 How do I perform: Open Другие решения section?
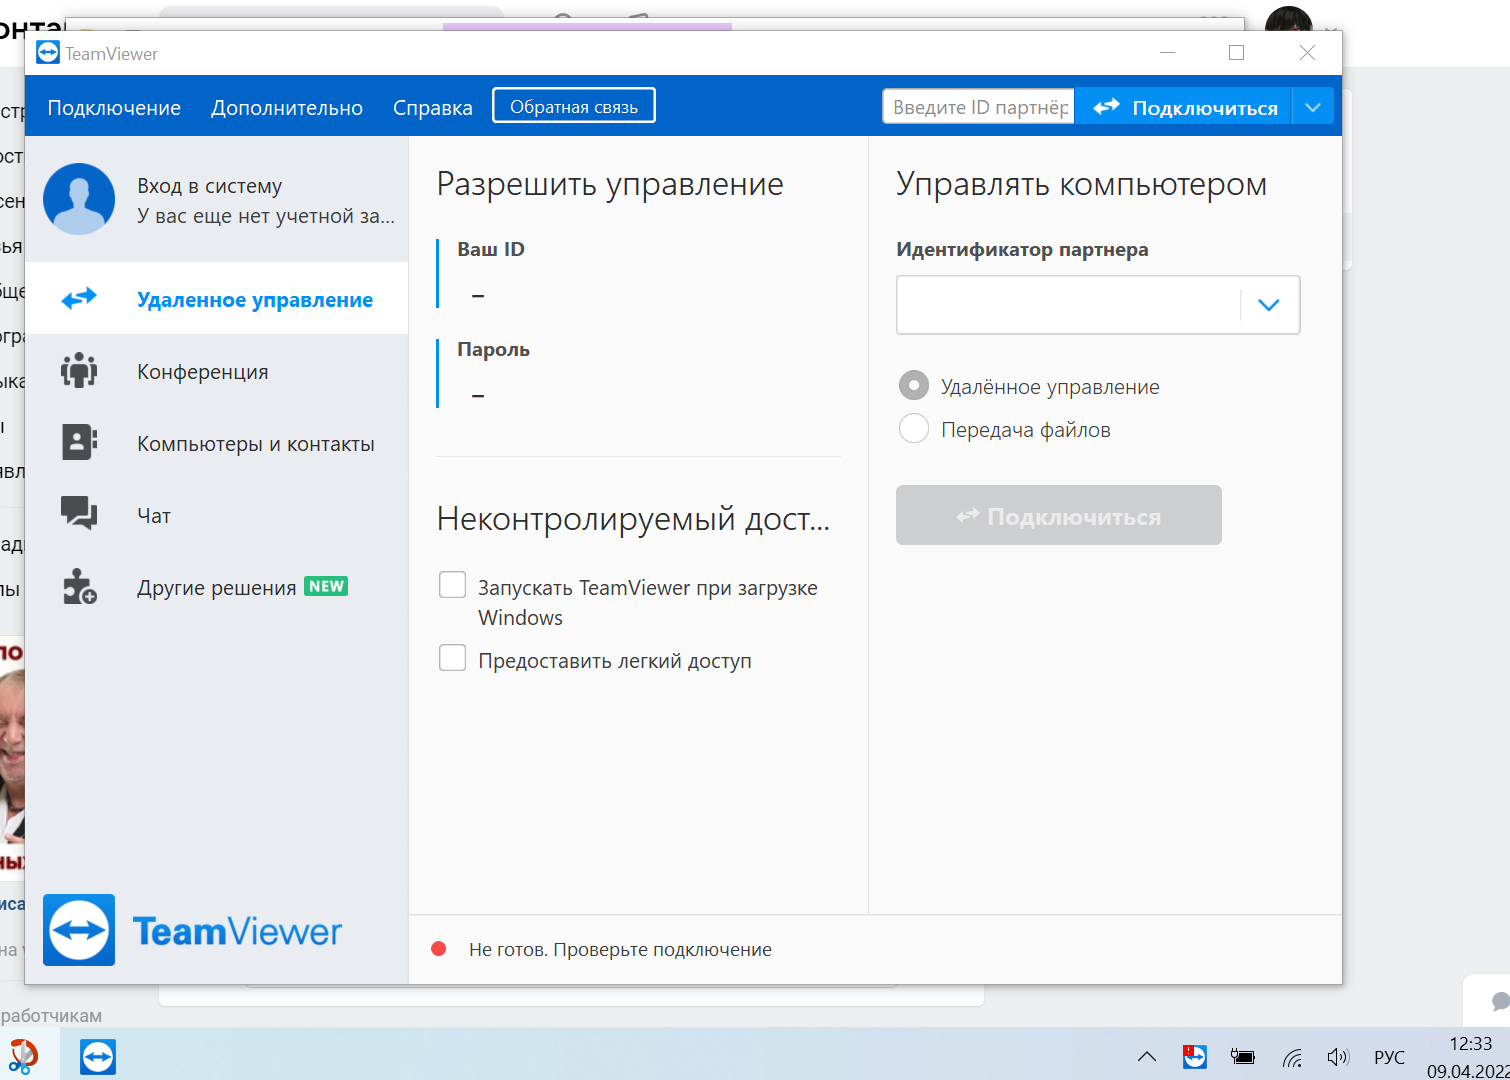tap(216, 587)
